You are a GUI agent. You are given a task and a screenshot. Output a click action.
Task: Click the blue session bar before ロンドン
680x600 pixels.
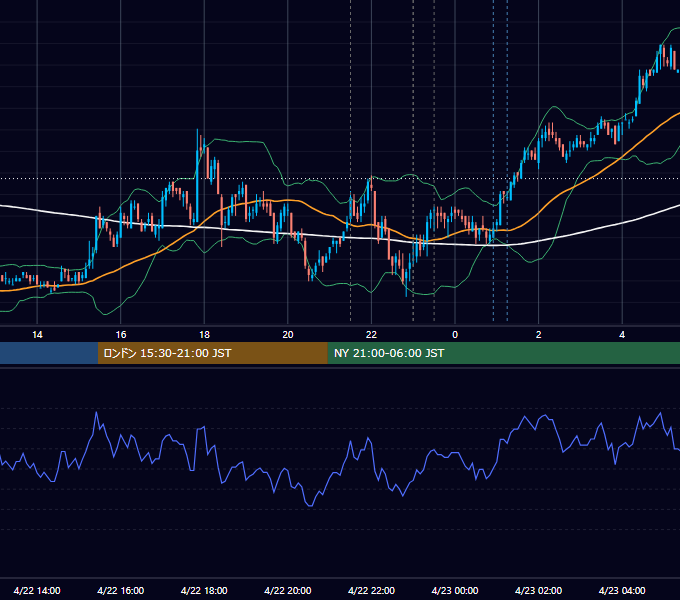pos(49,353)
